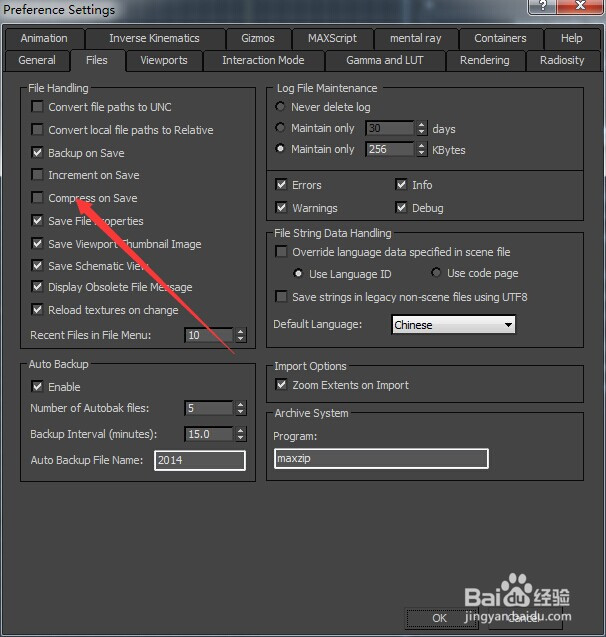Toggle Save Viewport Thumbnail Image
This screenshot has width=606, height=637.
[x=37, y=243]
